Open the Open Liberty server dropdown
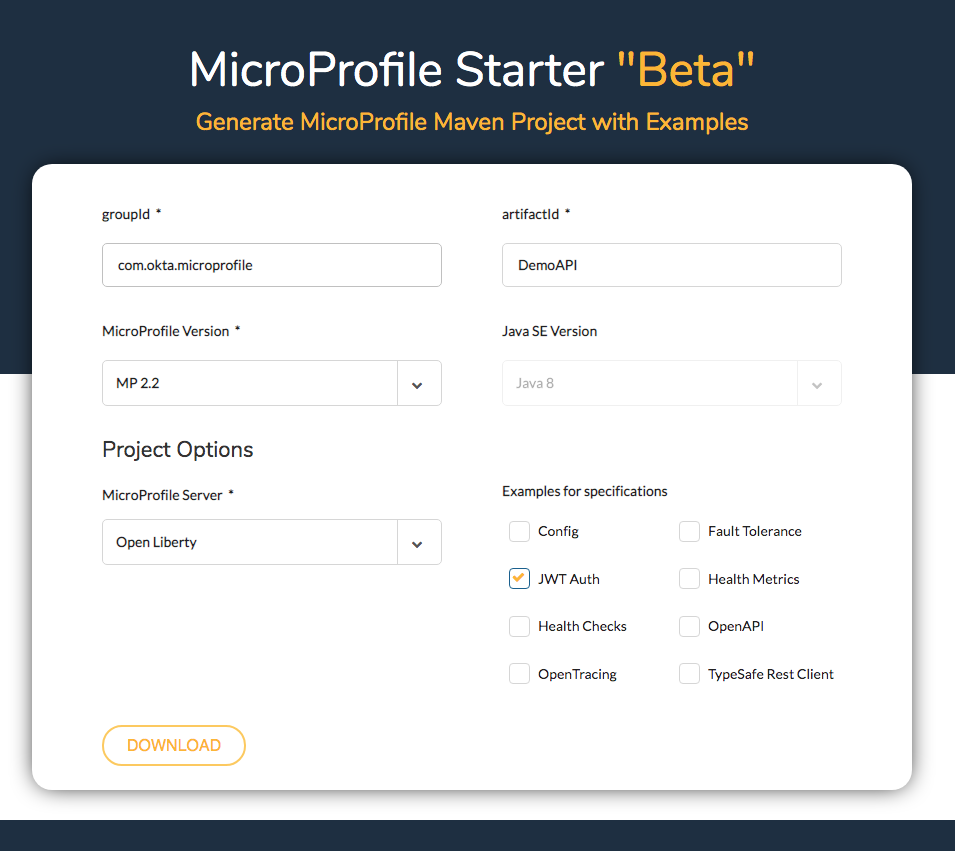Viewport: 955px width, 851px height. 250,542
